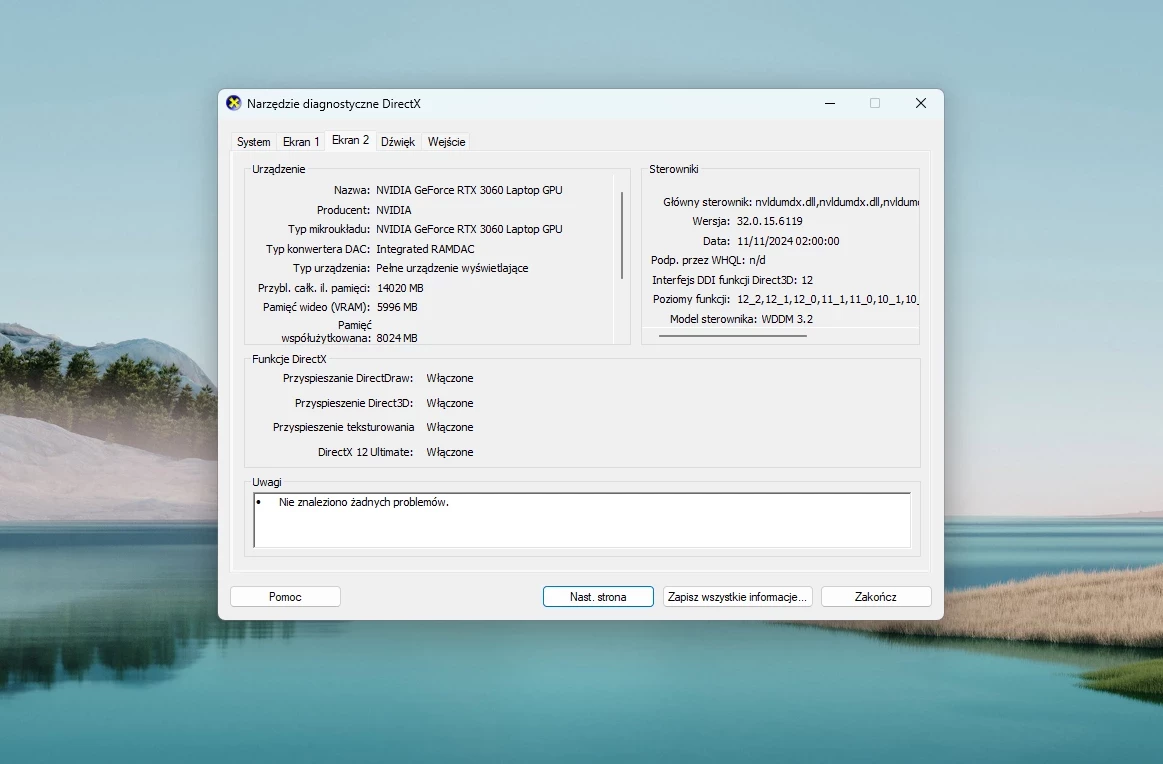
Task: Click the Urządzenie panel vertical scrollbar
Action: 622,235
